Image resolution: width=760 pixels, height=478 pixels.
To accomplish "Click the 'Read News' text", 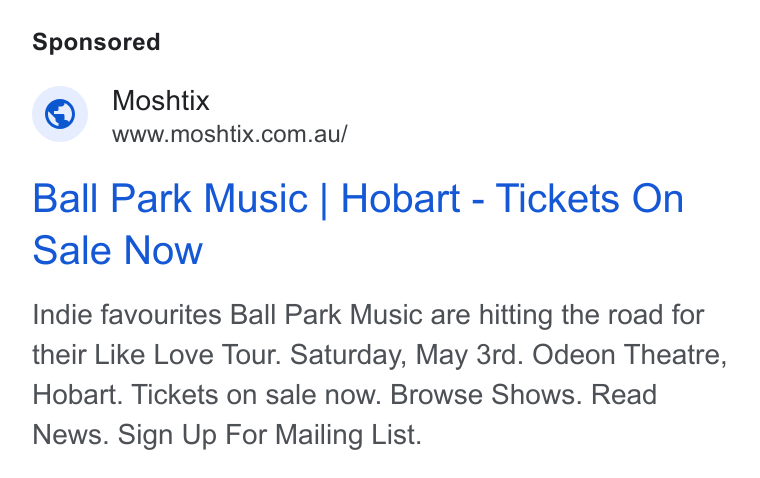I will (624, 394).
